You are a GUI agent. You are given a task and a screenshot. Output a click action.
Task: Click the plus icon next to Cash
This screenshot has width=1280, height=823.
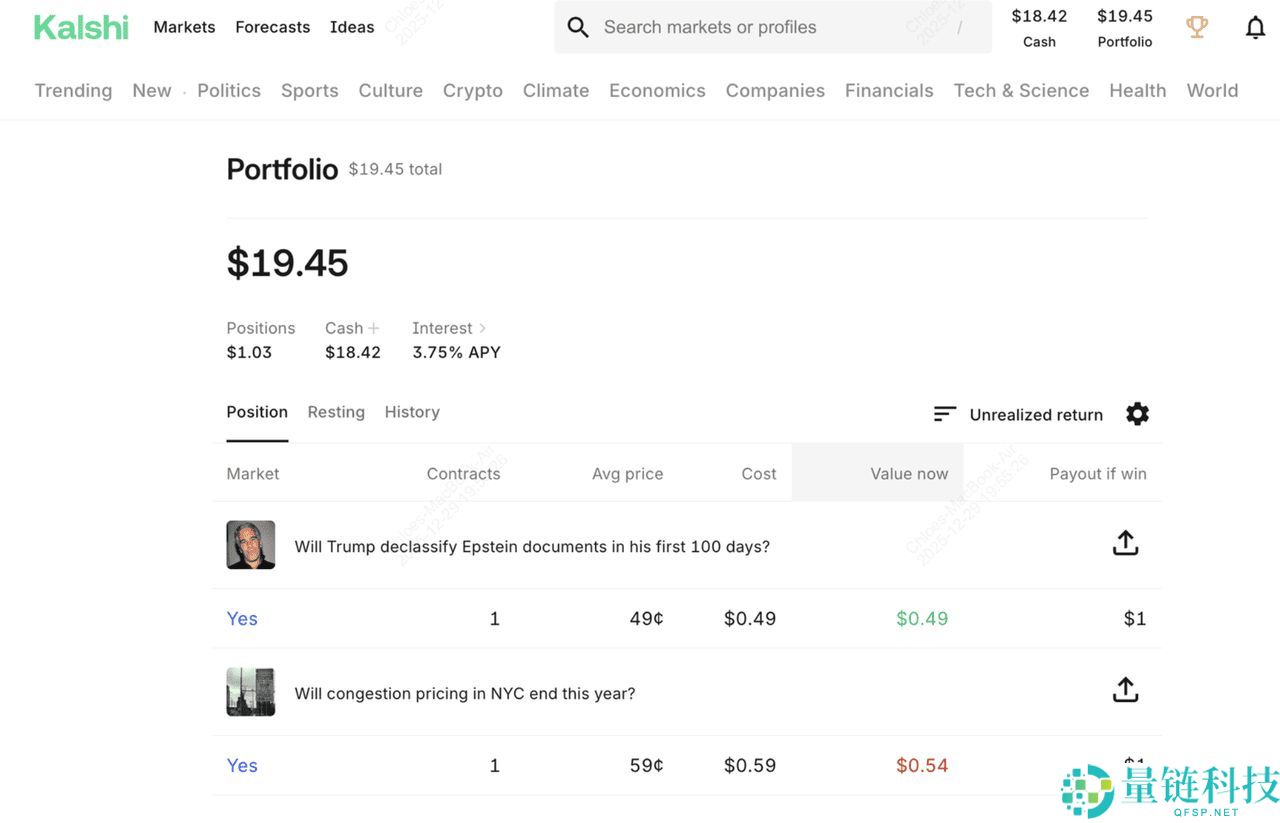tap(374, 328)
